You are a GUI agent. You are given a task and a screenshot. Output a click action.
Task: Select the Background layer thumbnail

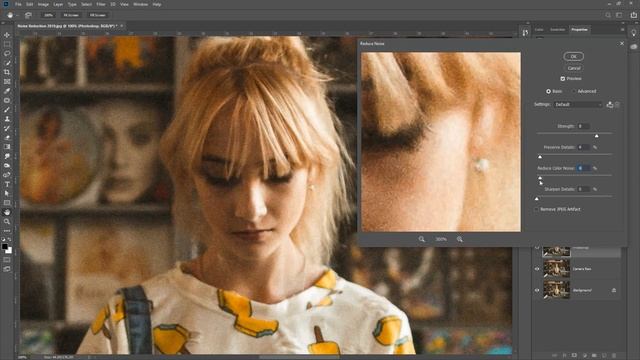[556, 290]
